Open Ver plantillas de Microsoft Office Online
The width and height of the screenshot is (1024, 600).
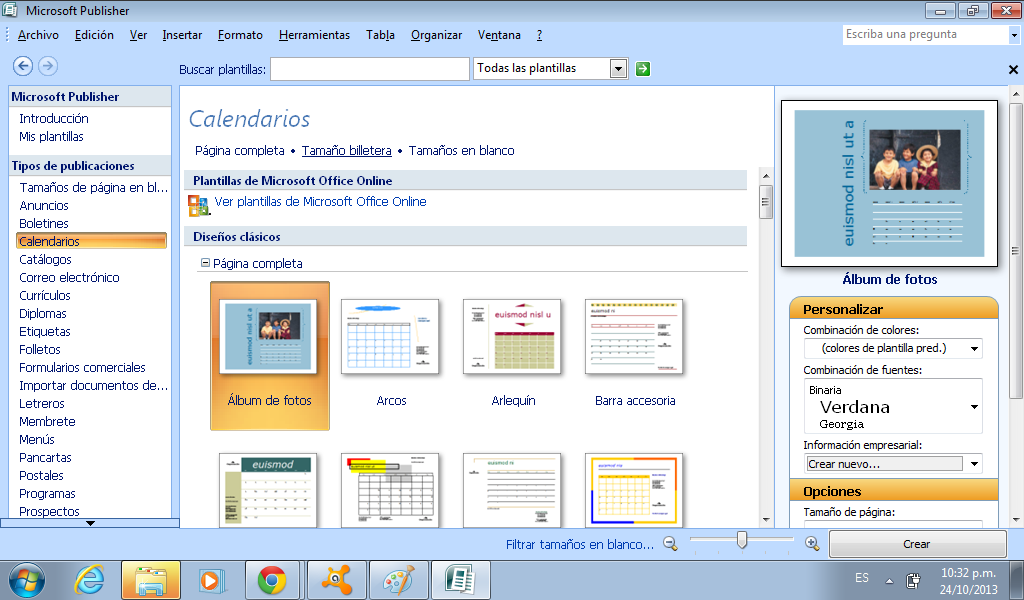click(320, 202)
